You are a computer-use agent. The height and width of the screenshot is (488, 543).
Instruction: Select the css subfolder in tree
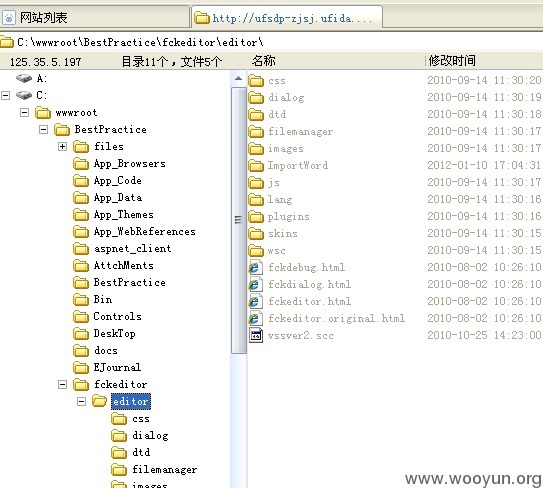(141, 419)
